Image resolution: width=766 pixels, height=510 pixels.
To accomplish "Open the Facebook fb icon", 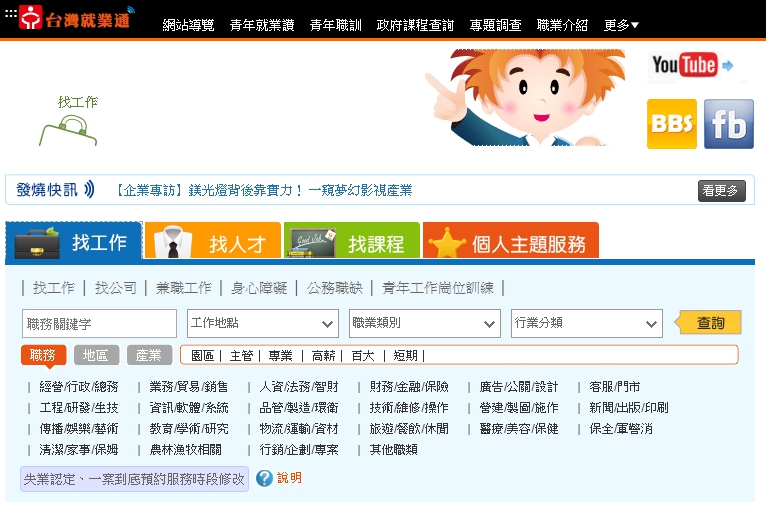I will (x=729, y=124).
